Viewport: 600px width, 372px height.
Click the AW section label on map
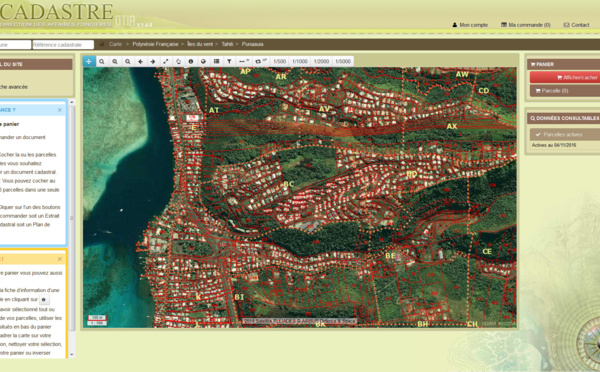point(462,74)
